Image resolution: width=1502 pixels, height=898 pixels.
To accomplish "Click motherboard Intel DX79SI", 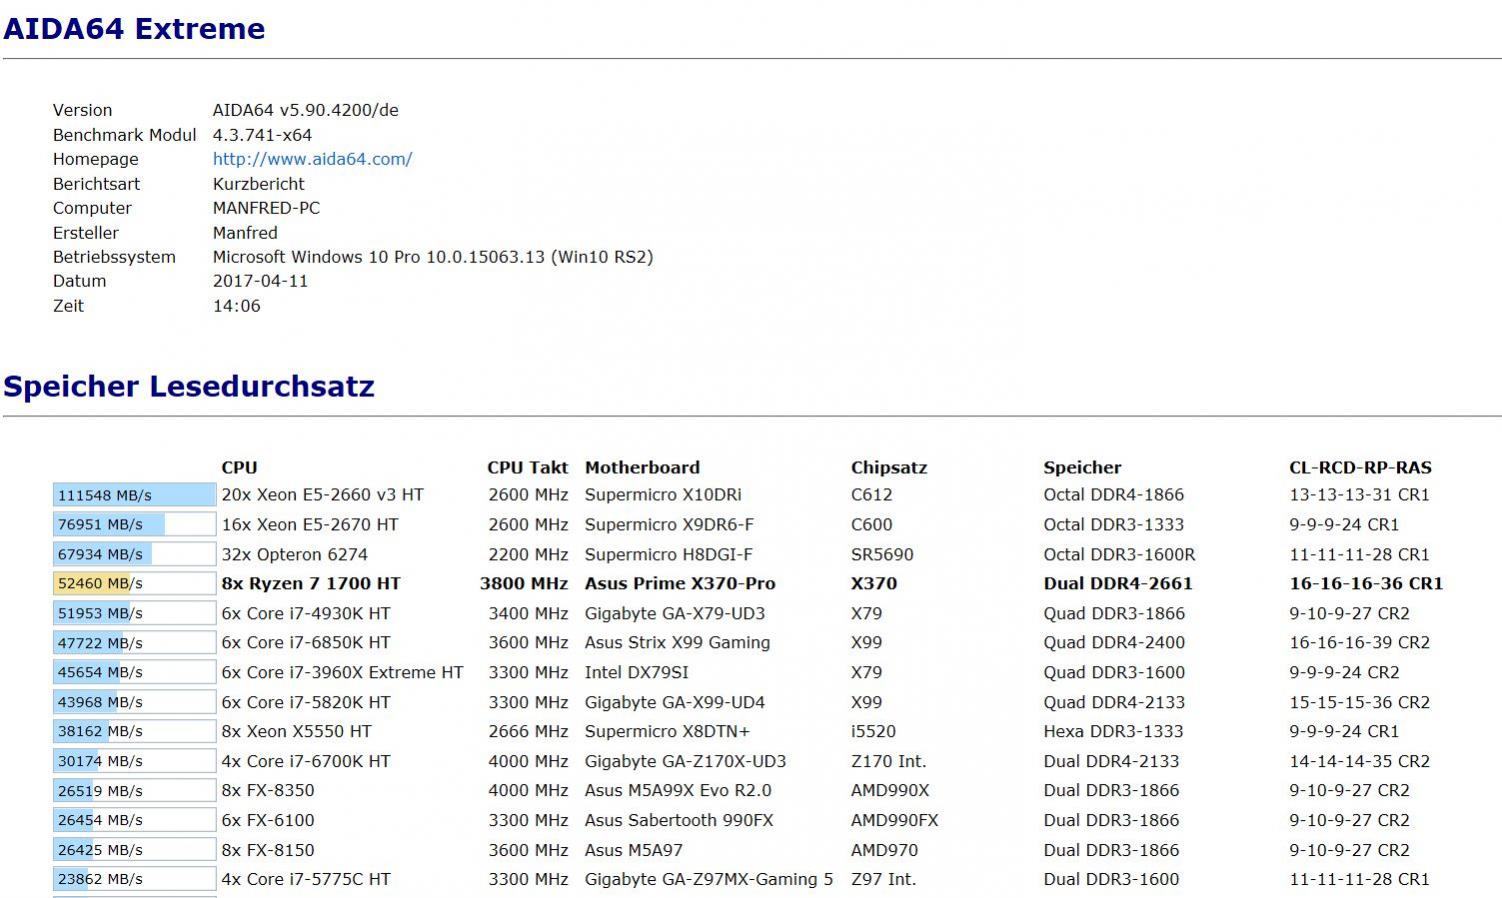I will click(x=636, y=672).
